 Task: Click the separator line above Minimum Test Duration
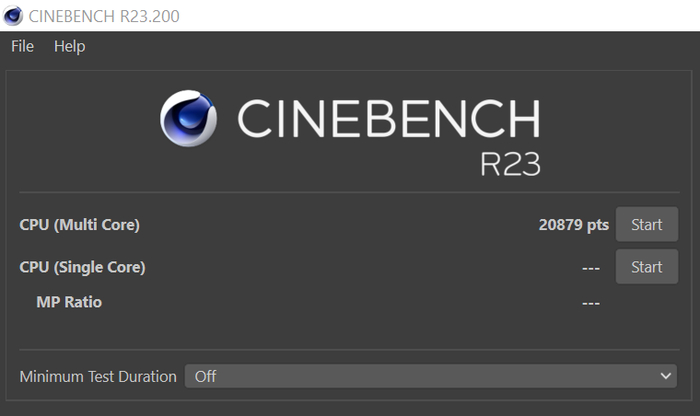tap(349, 350)
